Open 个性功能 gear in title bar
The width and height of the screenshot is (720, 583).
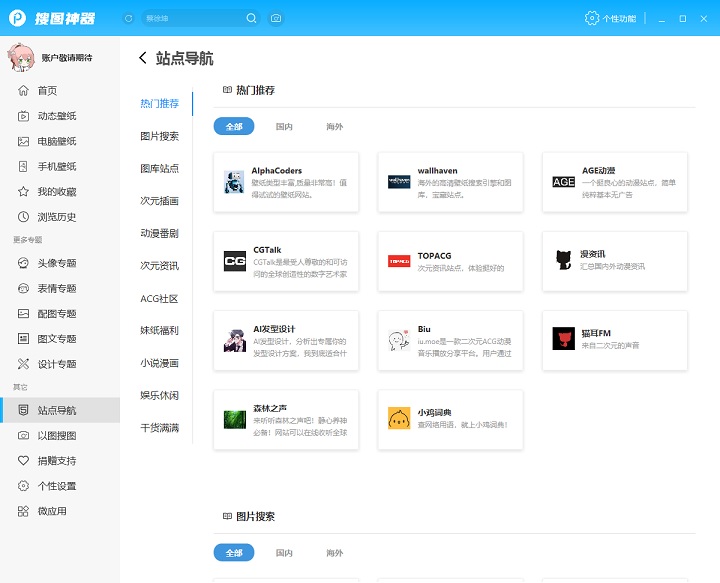click(592, 18)
